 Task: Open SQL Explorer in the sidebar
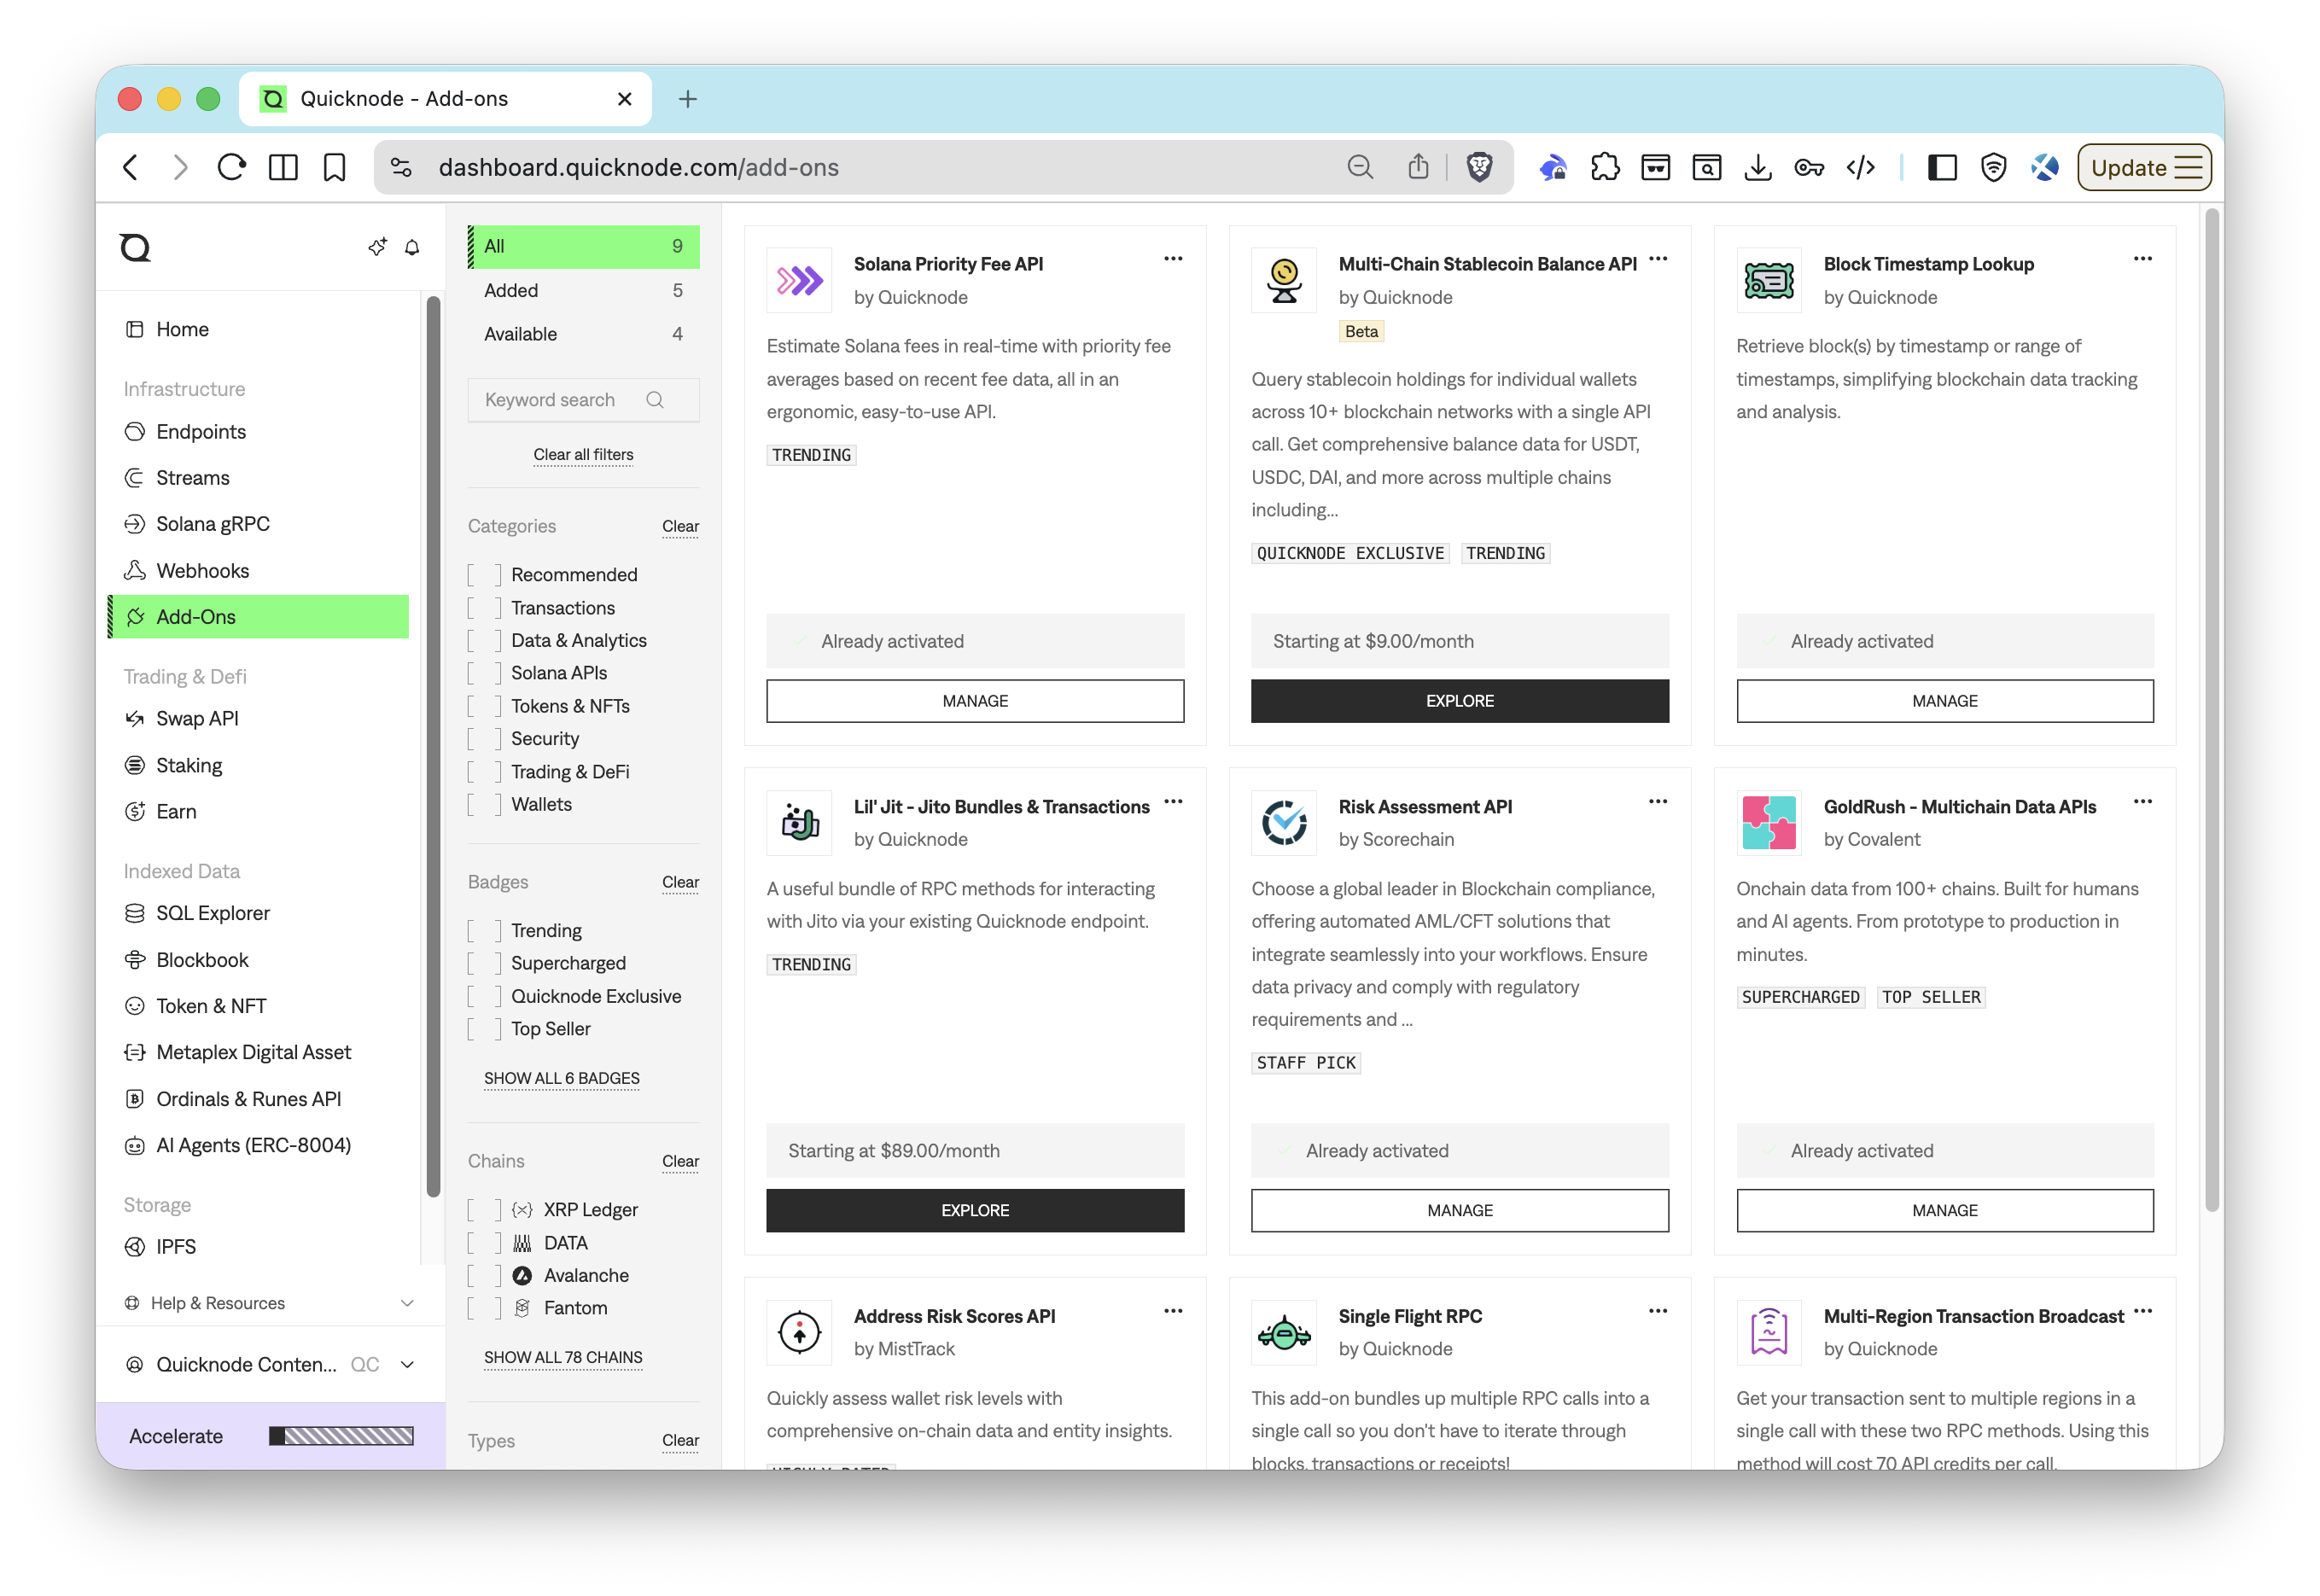click(x=259, y=912)
